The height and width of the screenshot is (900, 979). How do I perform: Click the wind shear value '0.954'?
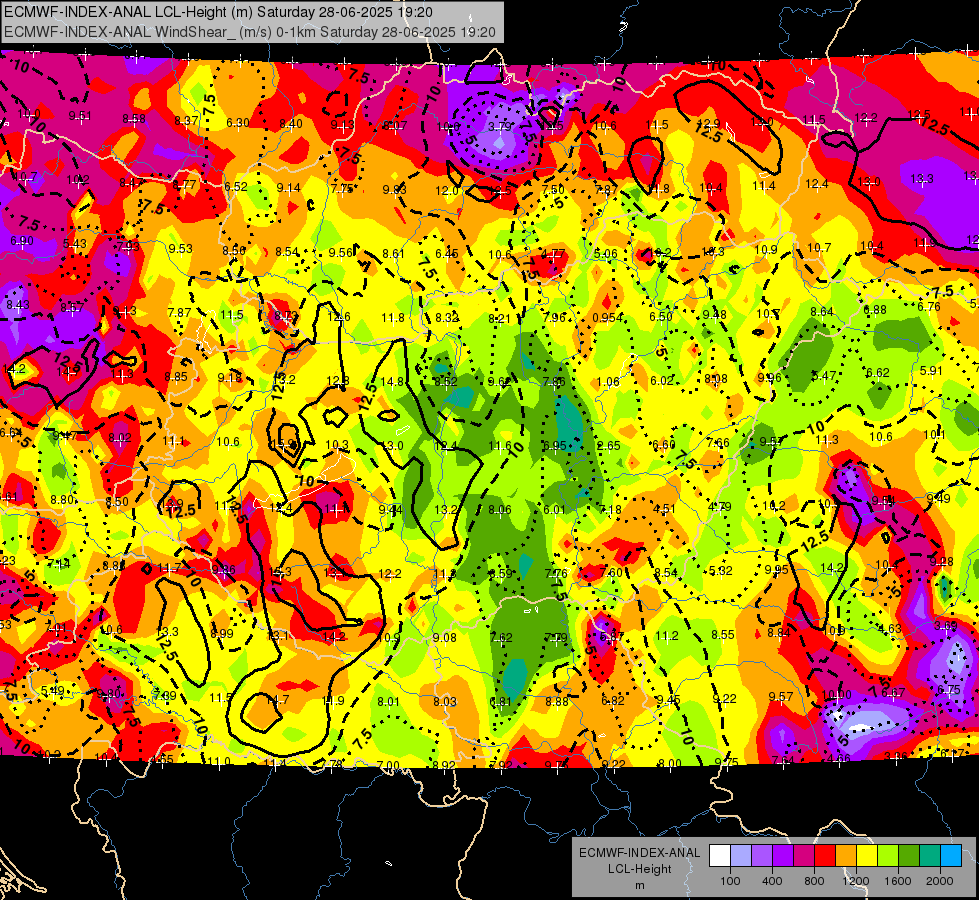[x=608, y=318]
